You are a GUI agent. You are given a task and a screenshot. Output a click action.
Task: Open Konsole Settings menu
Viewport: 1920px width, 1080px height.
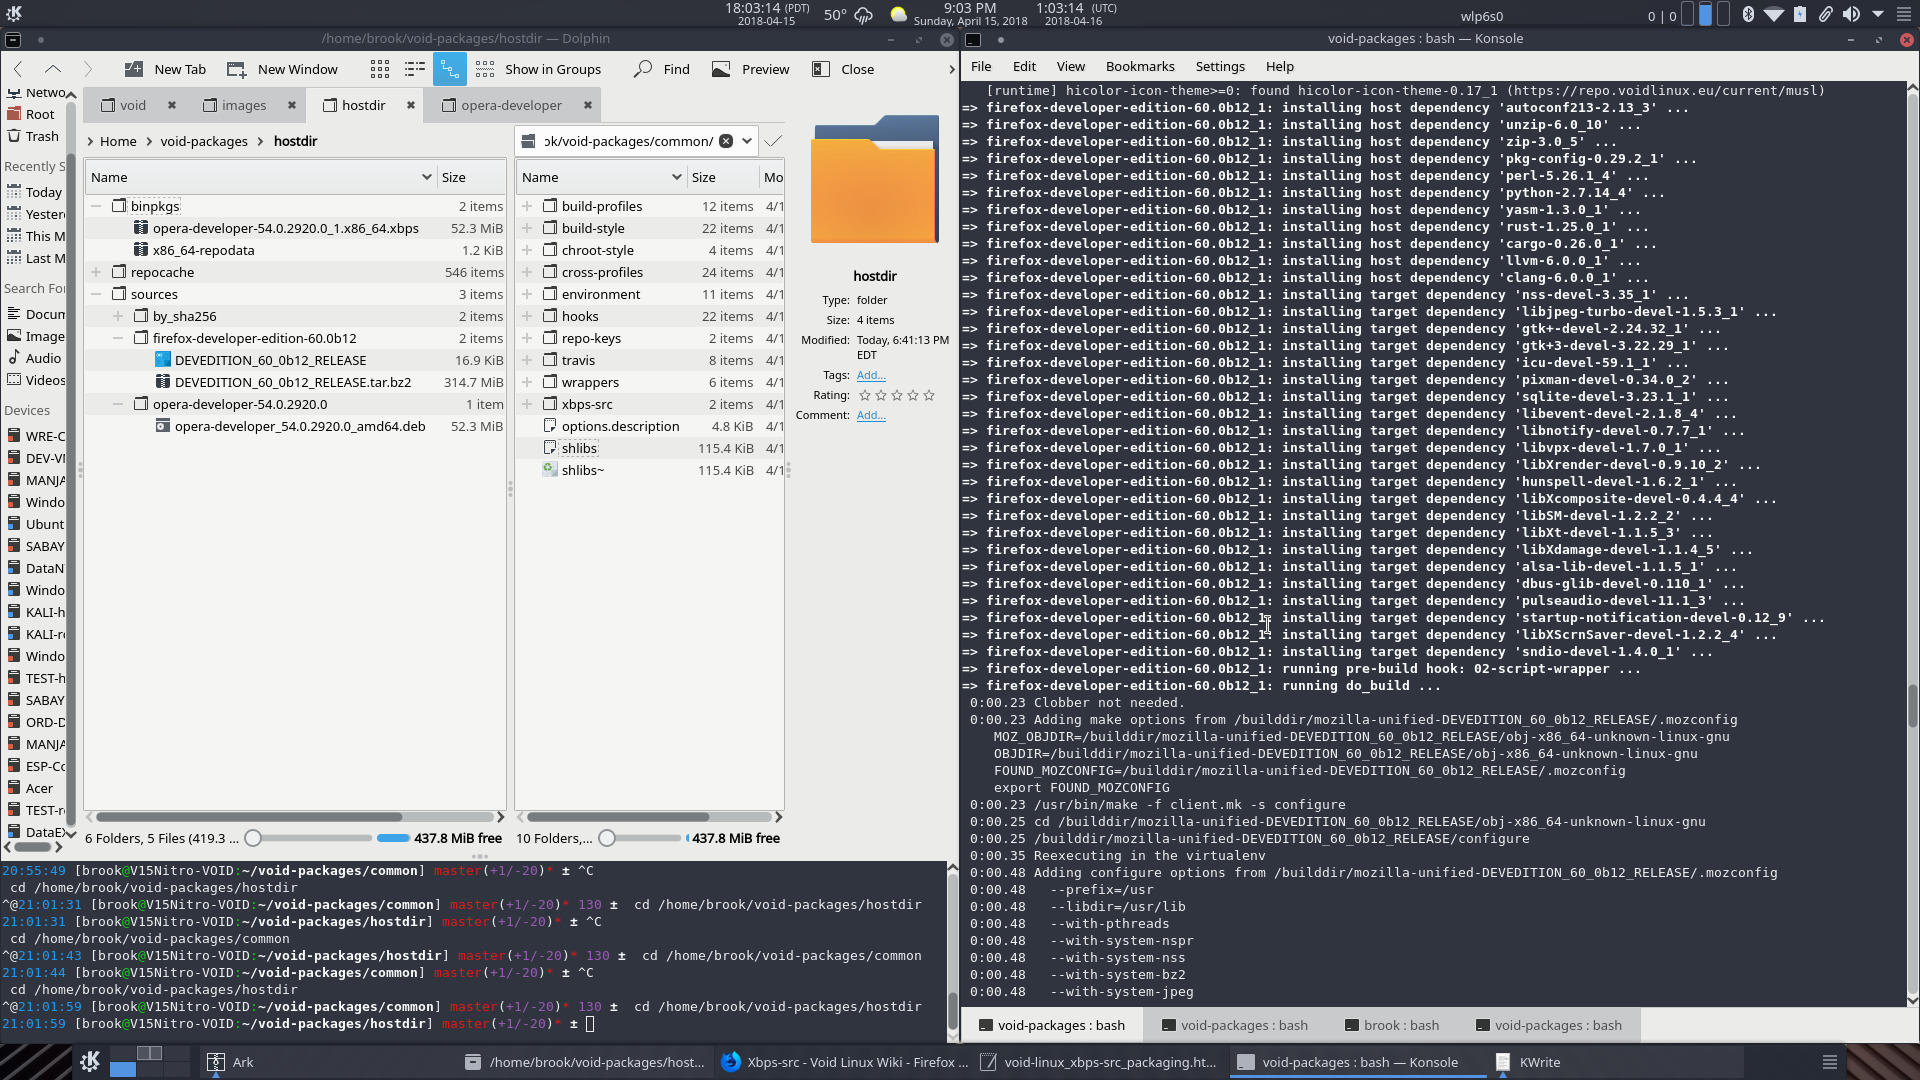(1220, 66)
